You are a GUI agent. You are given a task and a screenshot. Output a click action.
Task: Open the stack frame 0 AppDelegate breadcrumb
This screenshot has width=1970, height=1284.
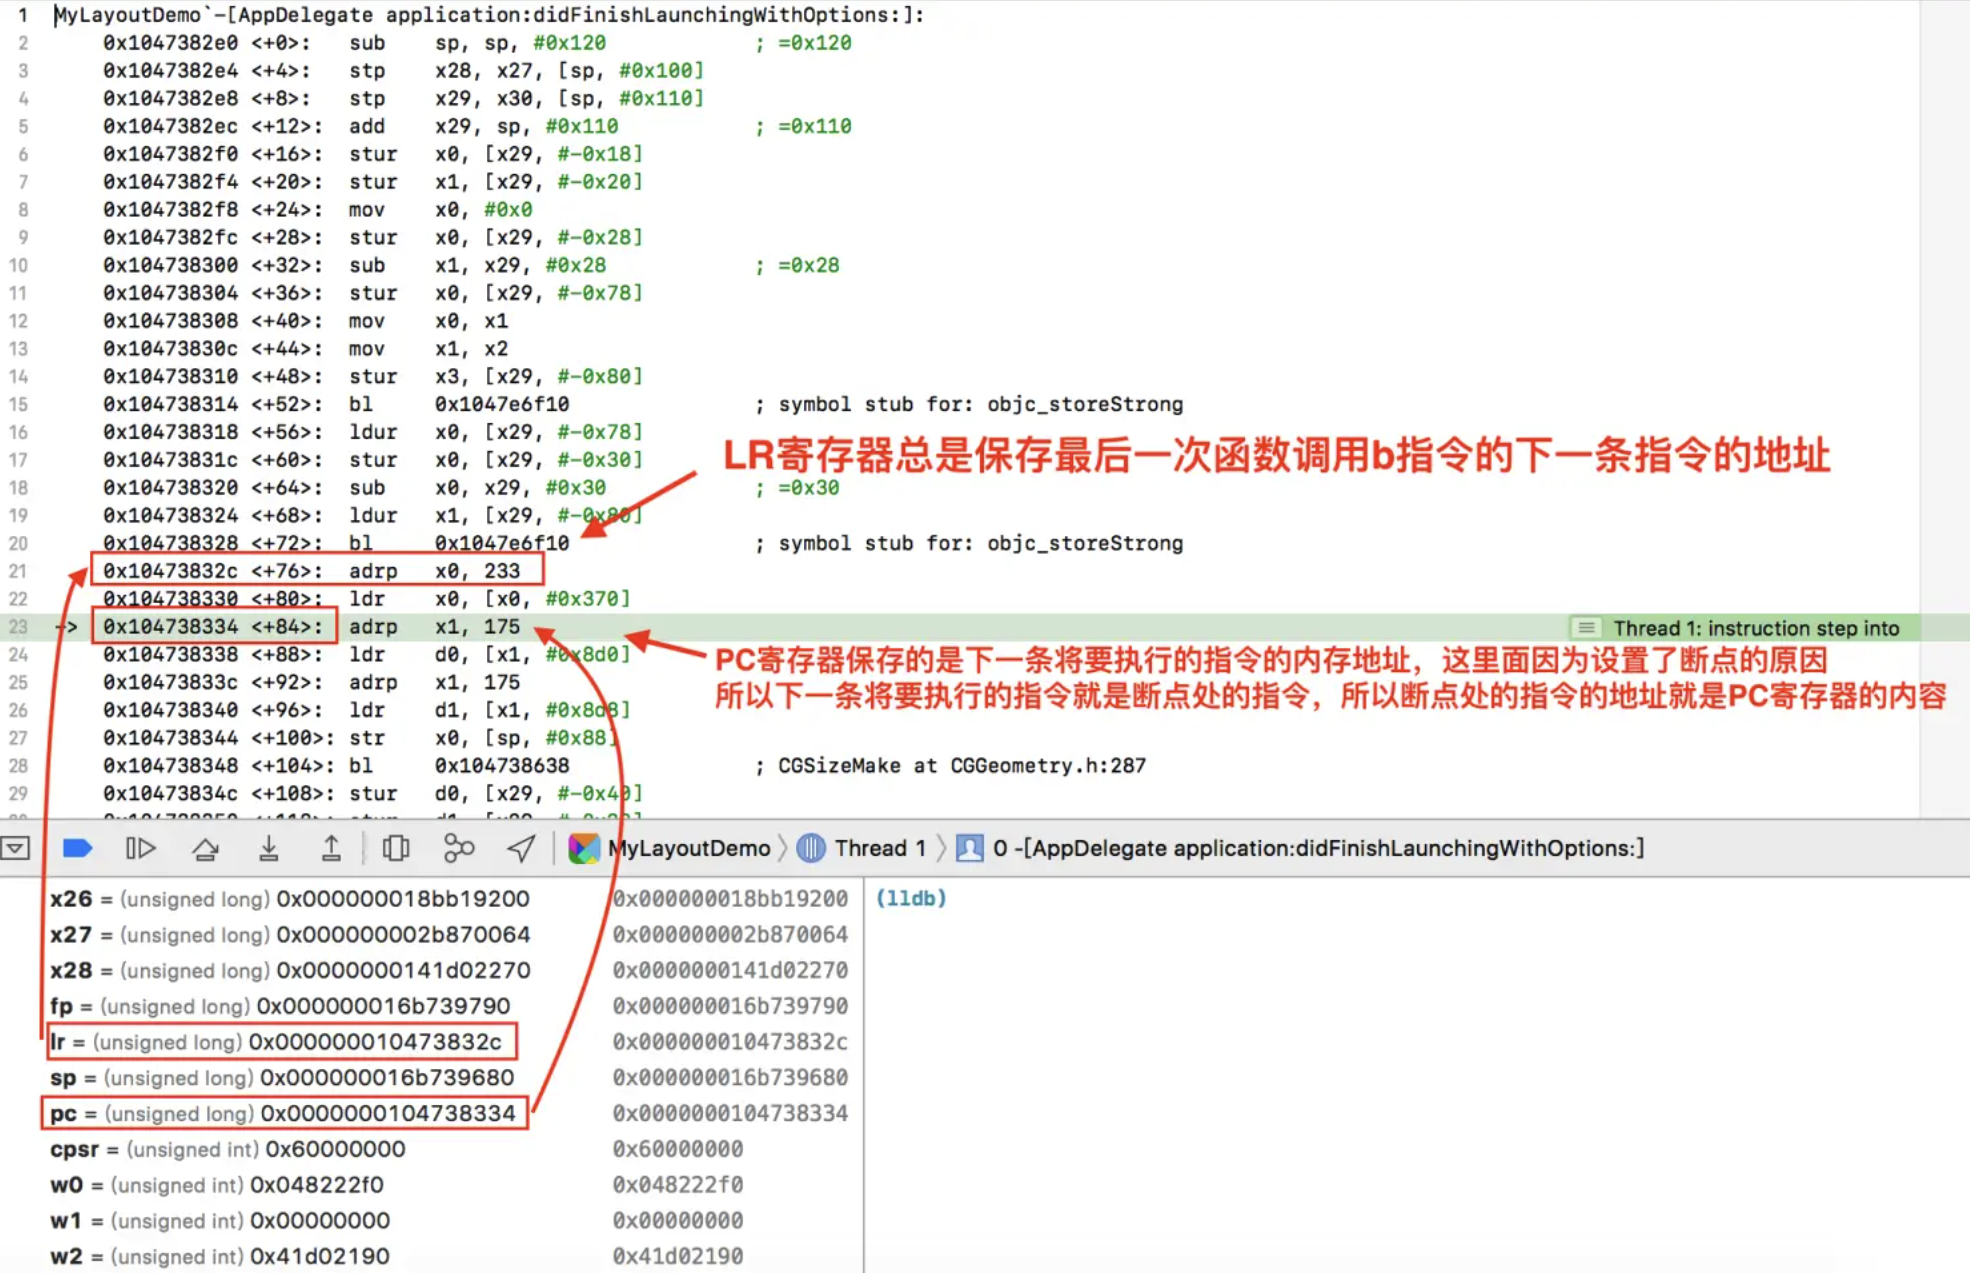point(1317,849)
